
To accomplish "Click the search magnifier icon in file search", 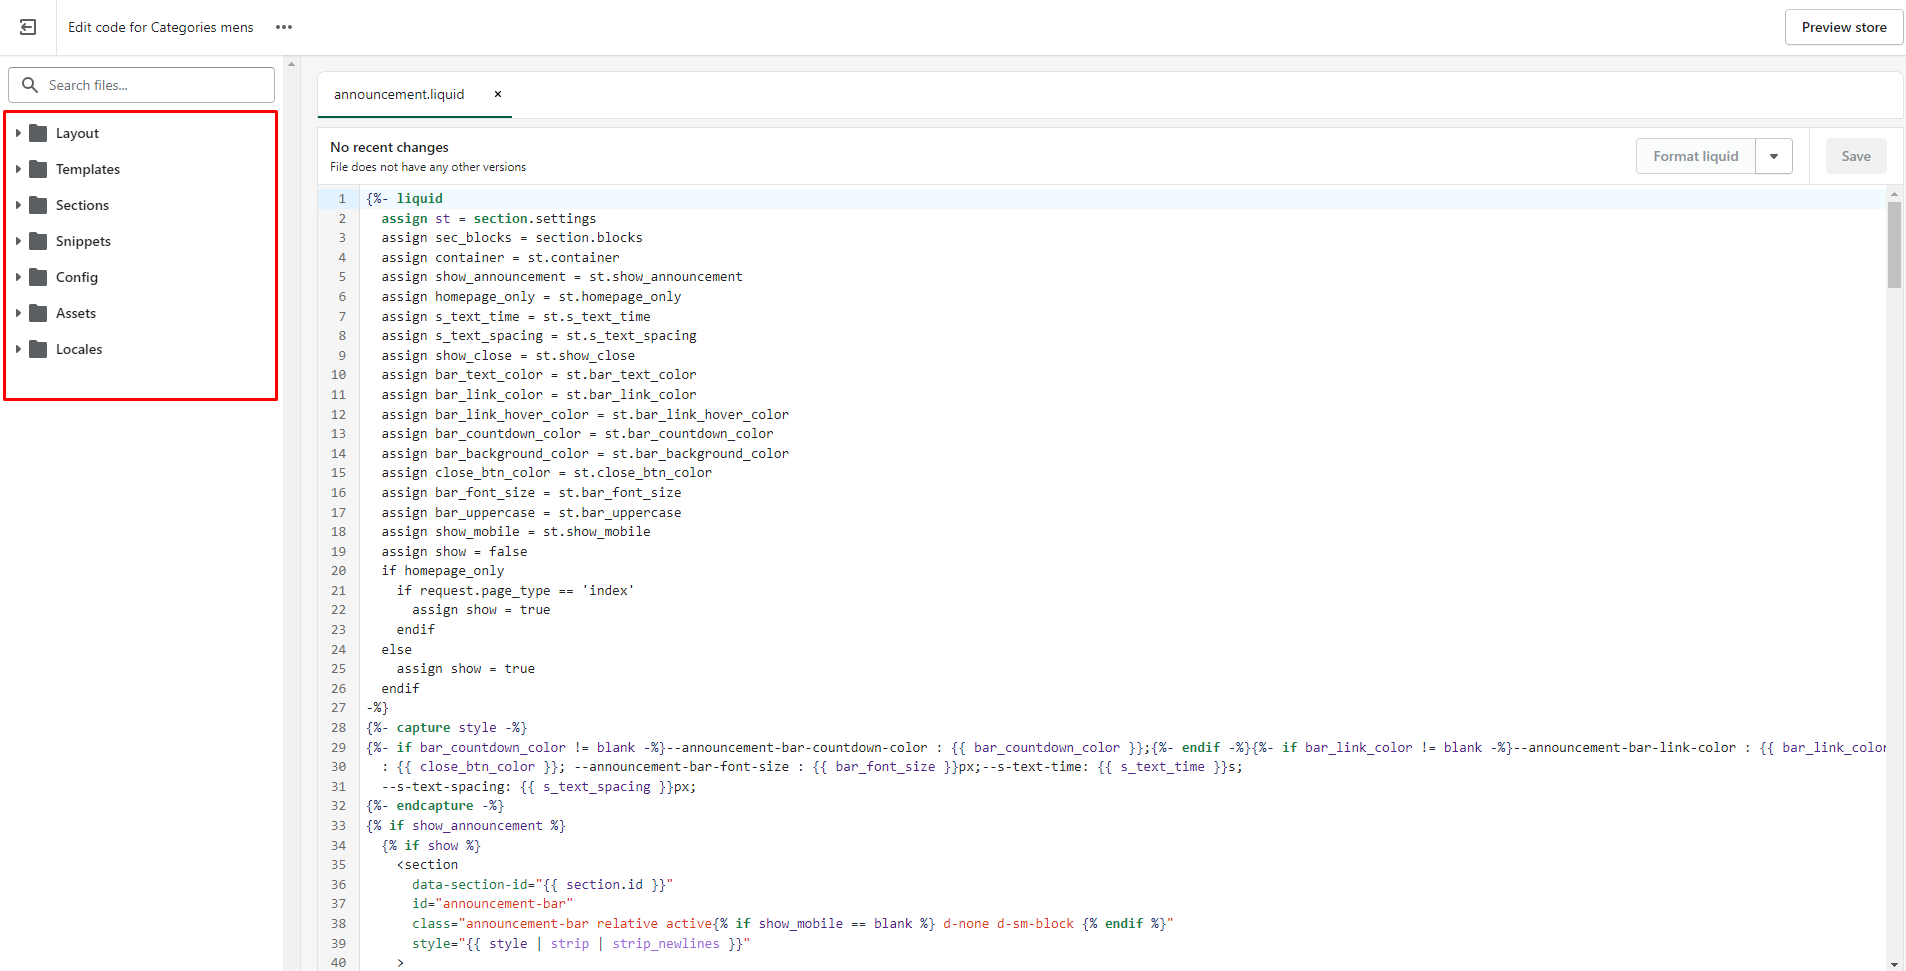I will coord(31,85).
